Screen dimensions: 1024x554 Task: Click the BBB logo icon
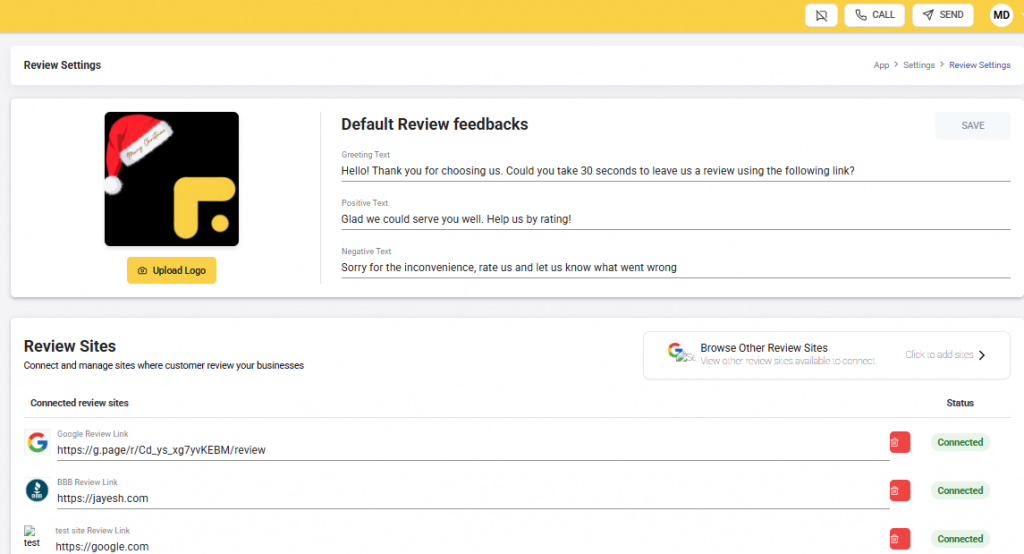tap(37, 490)
